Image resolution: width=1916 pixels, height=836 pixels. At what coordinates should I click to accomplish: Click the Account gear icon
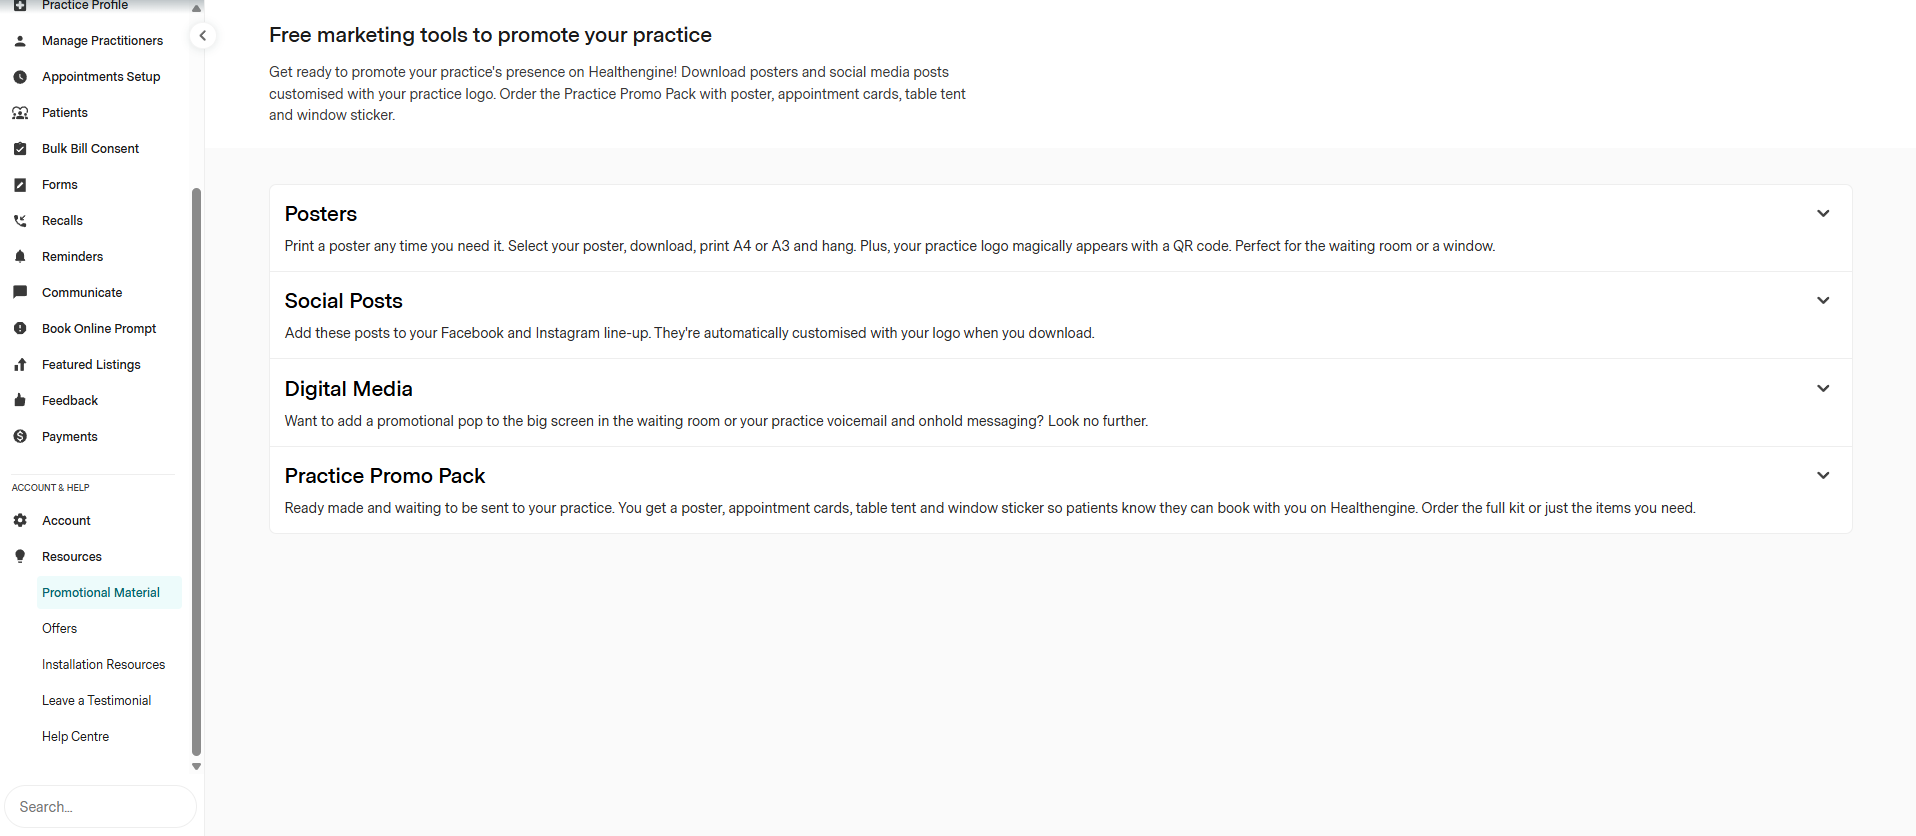[20, 521]
